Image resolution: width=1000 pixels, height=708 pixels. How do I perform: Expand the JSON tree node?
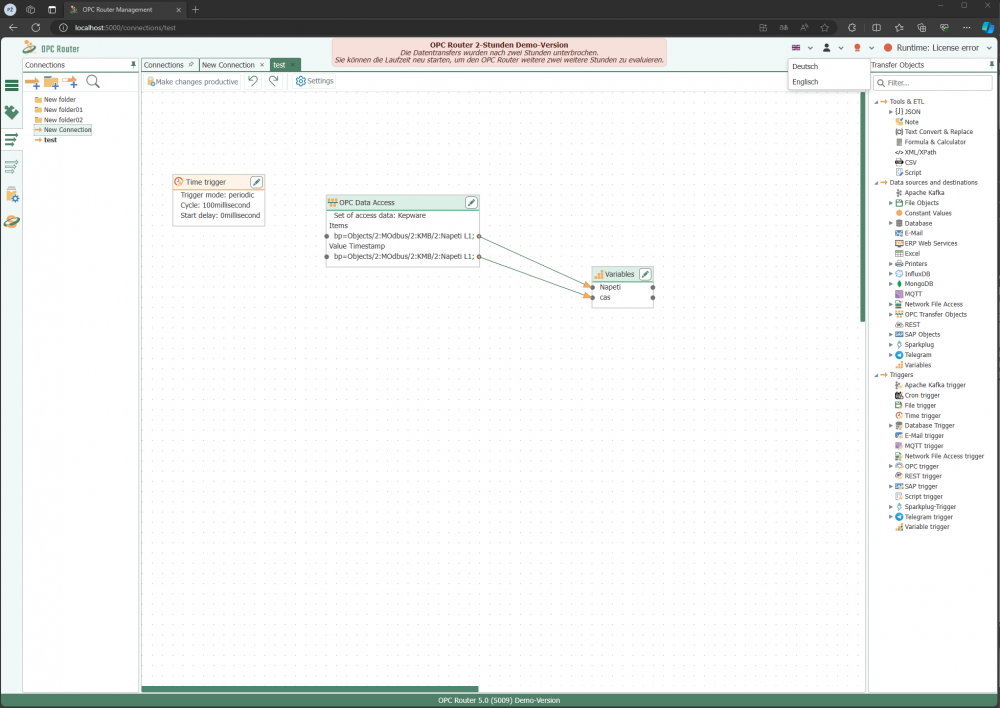[891, 112]
